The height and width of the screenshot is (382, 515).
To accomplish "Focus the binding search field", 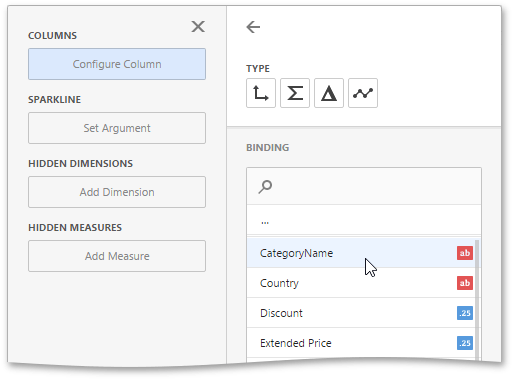I will tap(364, 186).
